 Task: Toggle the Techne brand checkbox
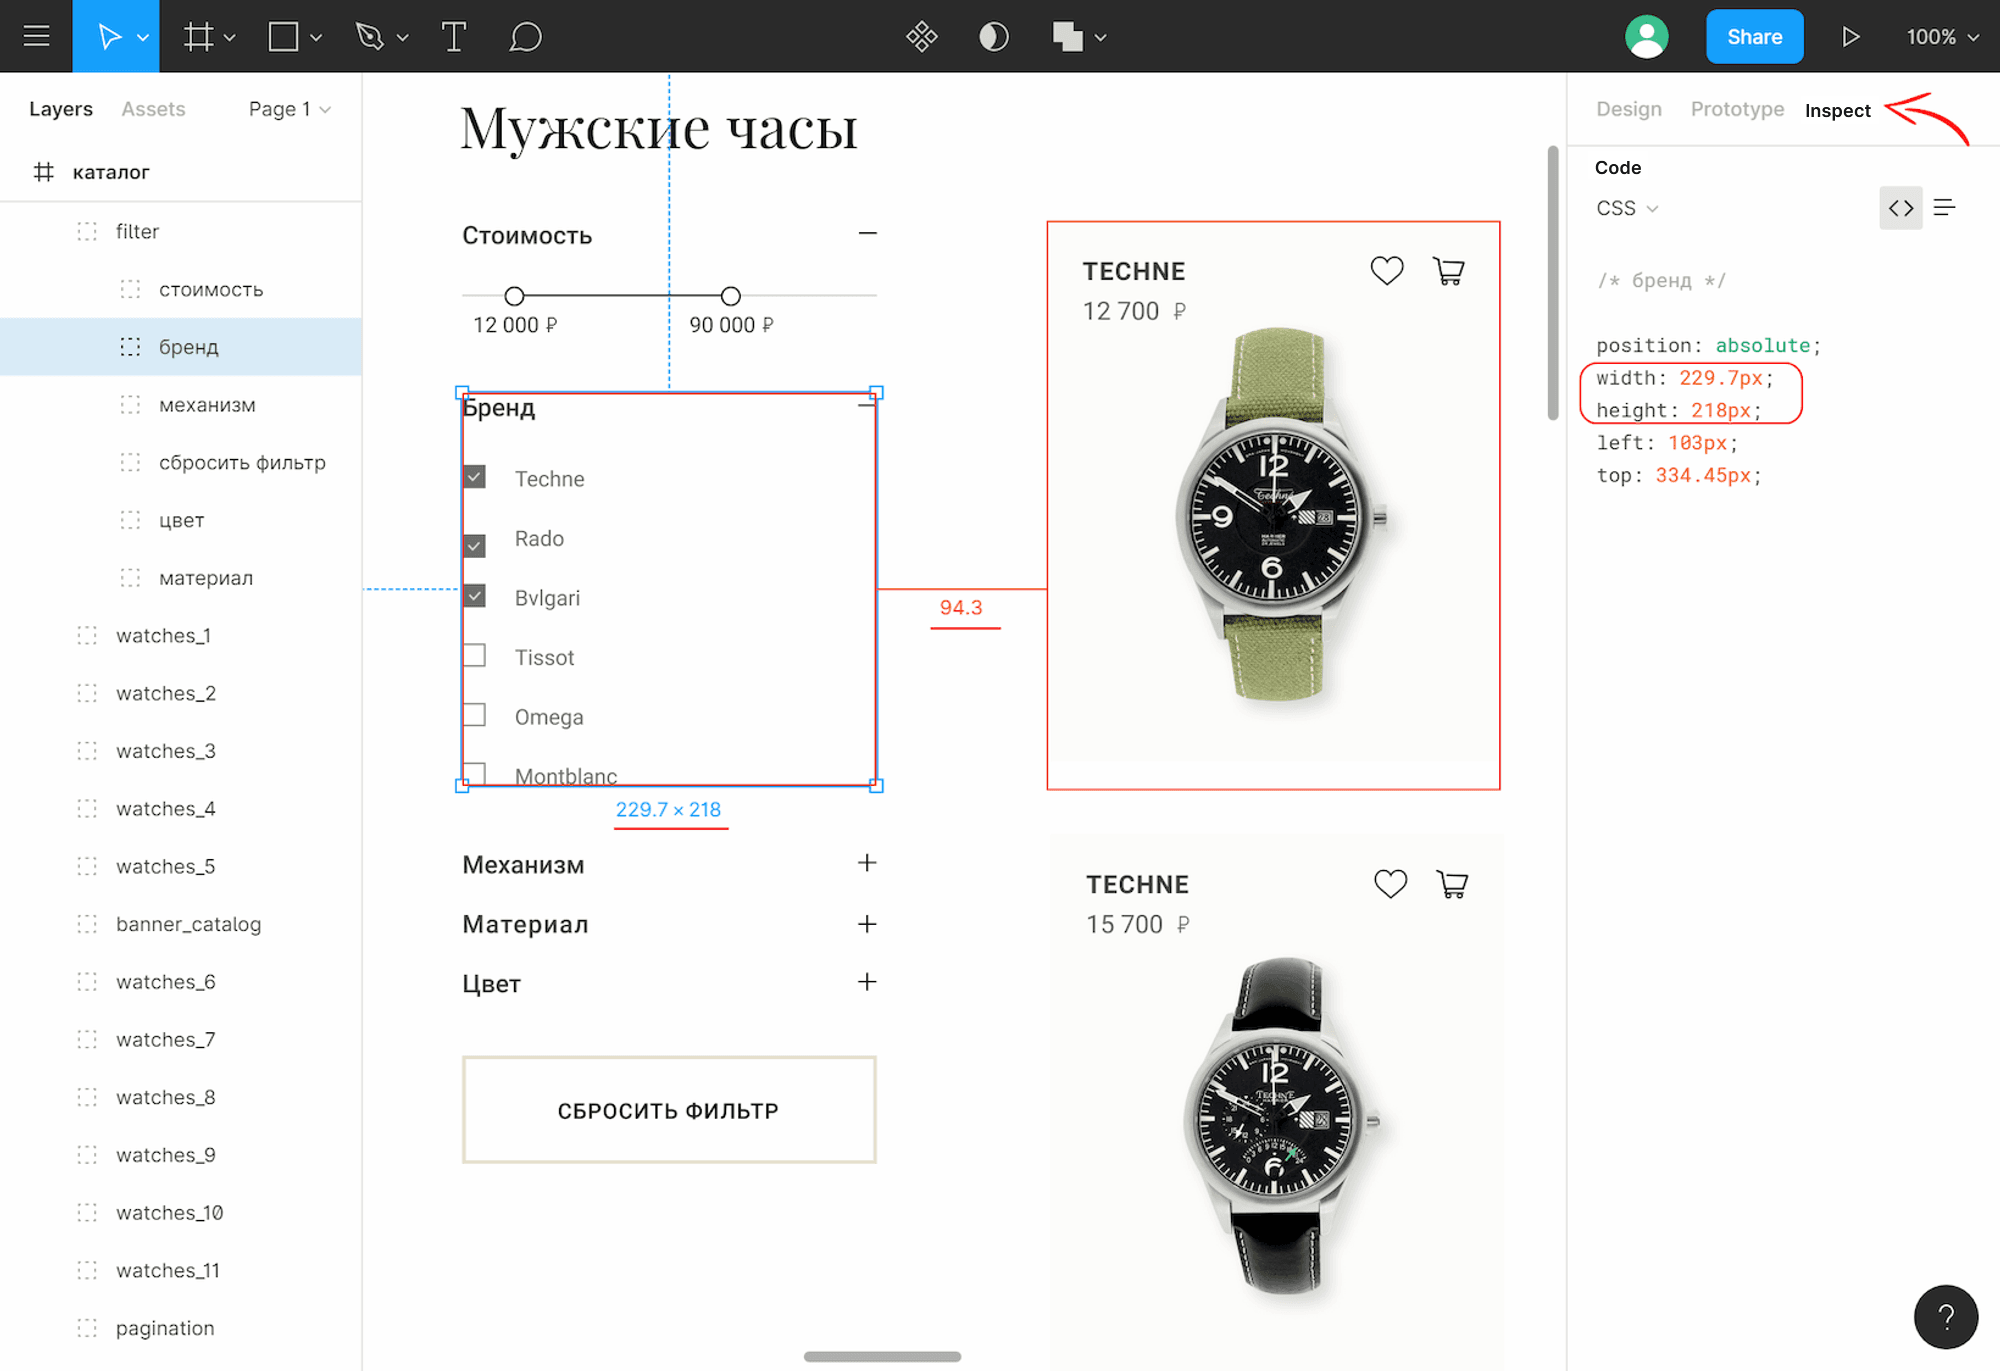(x=476, y=477)
